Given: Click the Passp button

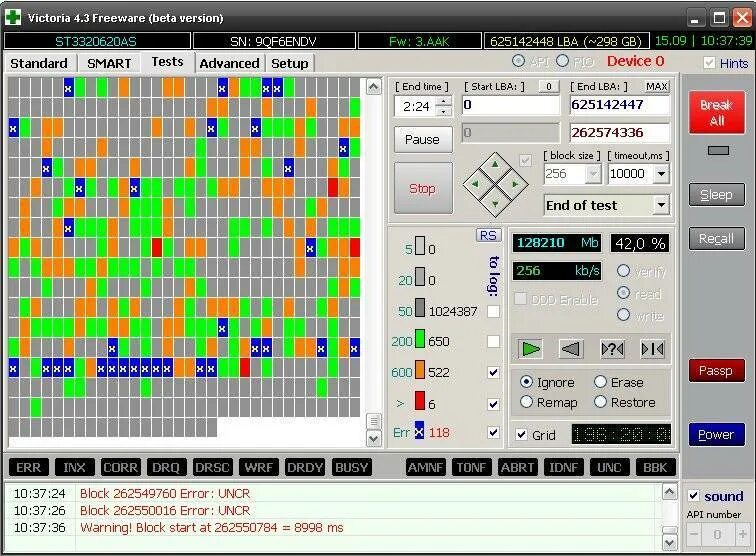Looking at the screenshot, I should pyautogui.click(x=716, y=370).
